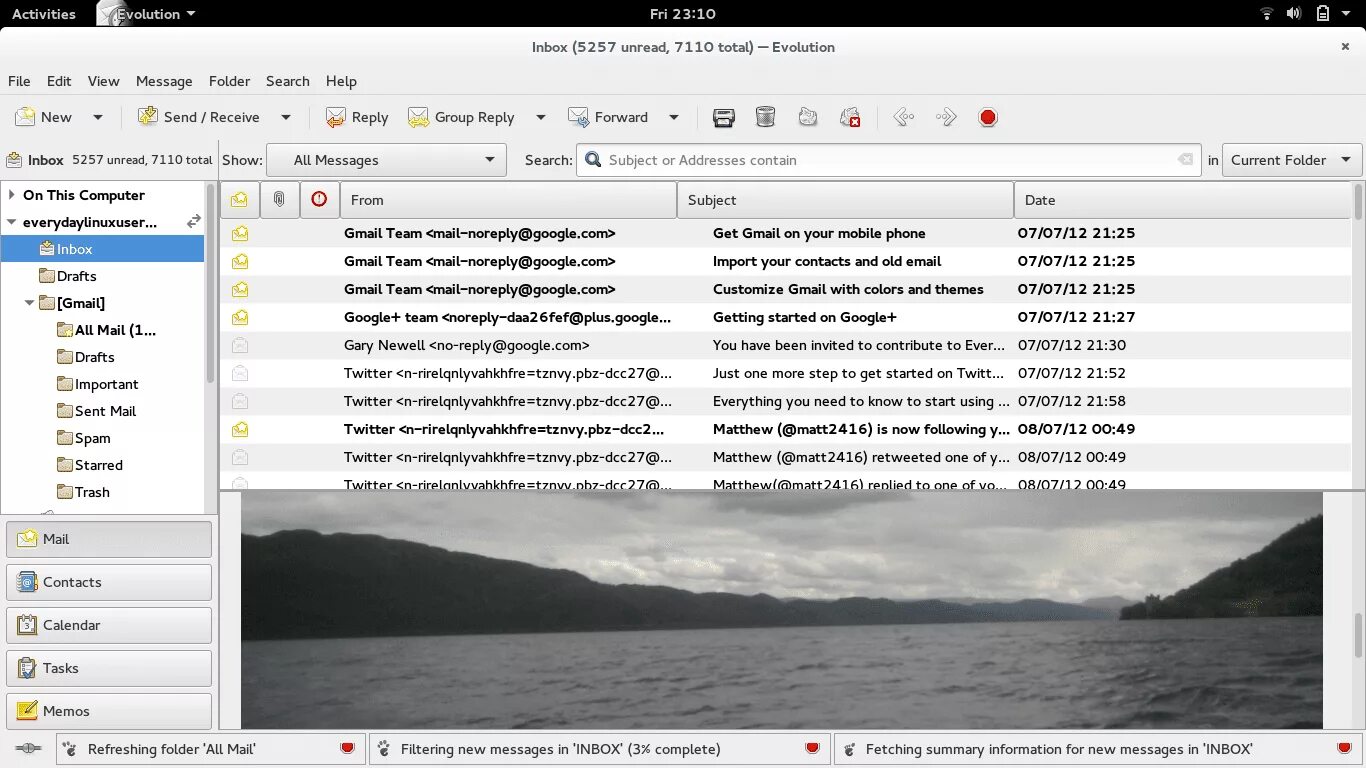Image resolution: width=1366 pixels, height=768 pixels.
Task: Click the Send / Receive button
Action: pyautogui.click(x=199, y=117)
